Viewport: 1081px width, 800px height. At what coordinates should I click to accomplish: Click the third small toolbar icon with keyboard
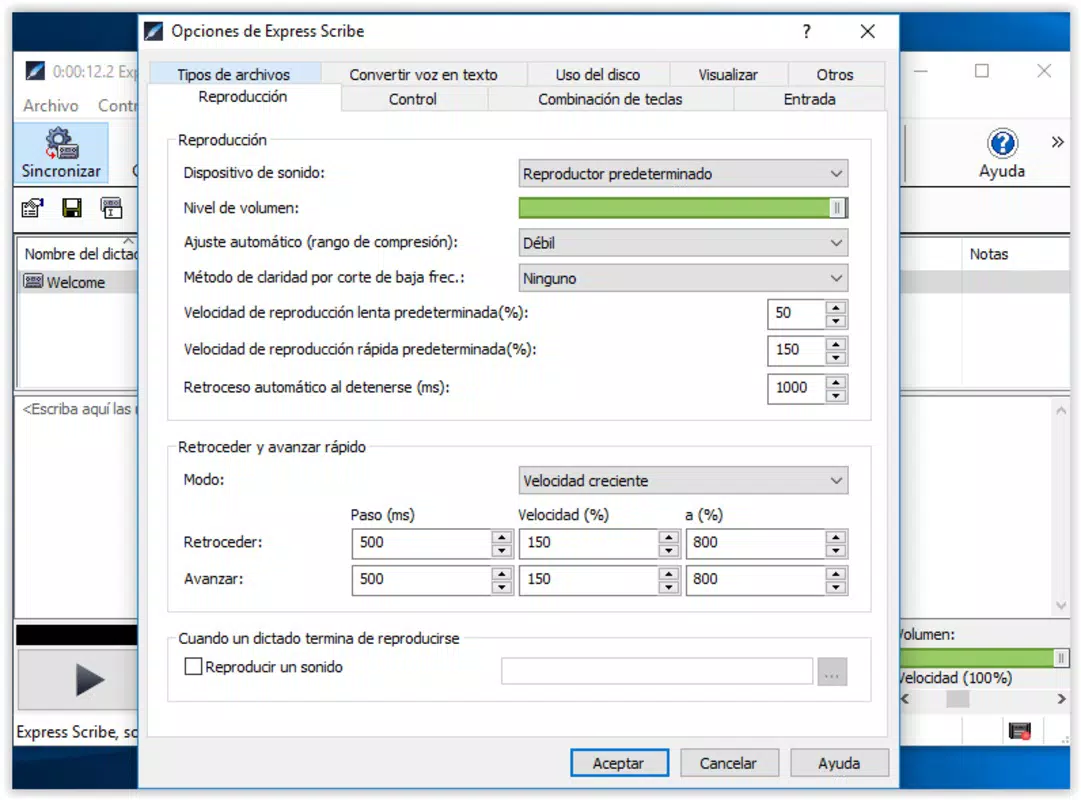111,208
